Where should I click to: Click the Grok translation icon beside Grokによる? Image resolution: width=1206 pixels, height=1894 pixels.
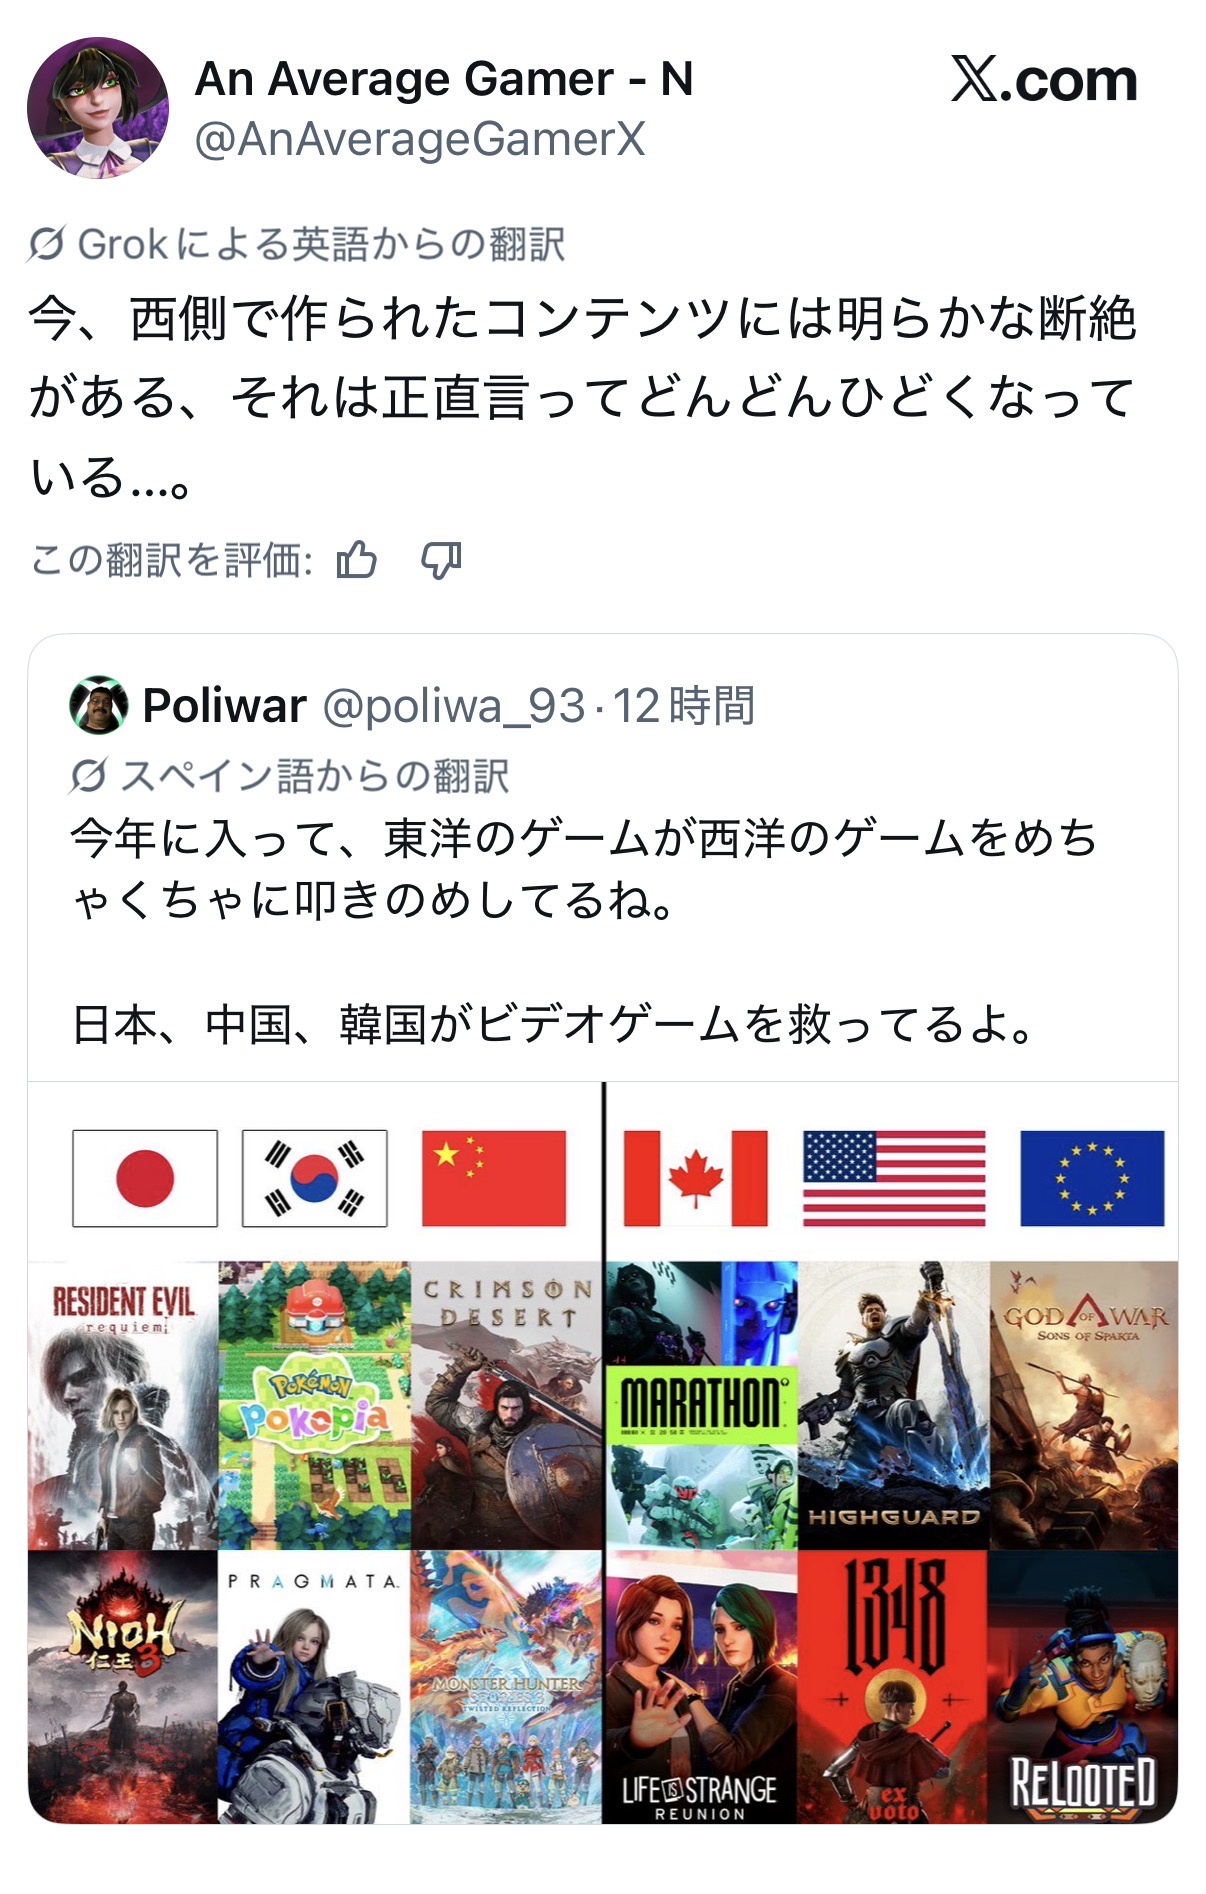coord(47,244)
